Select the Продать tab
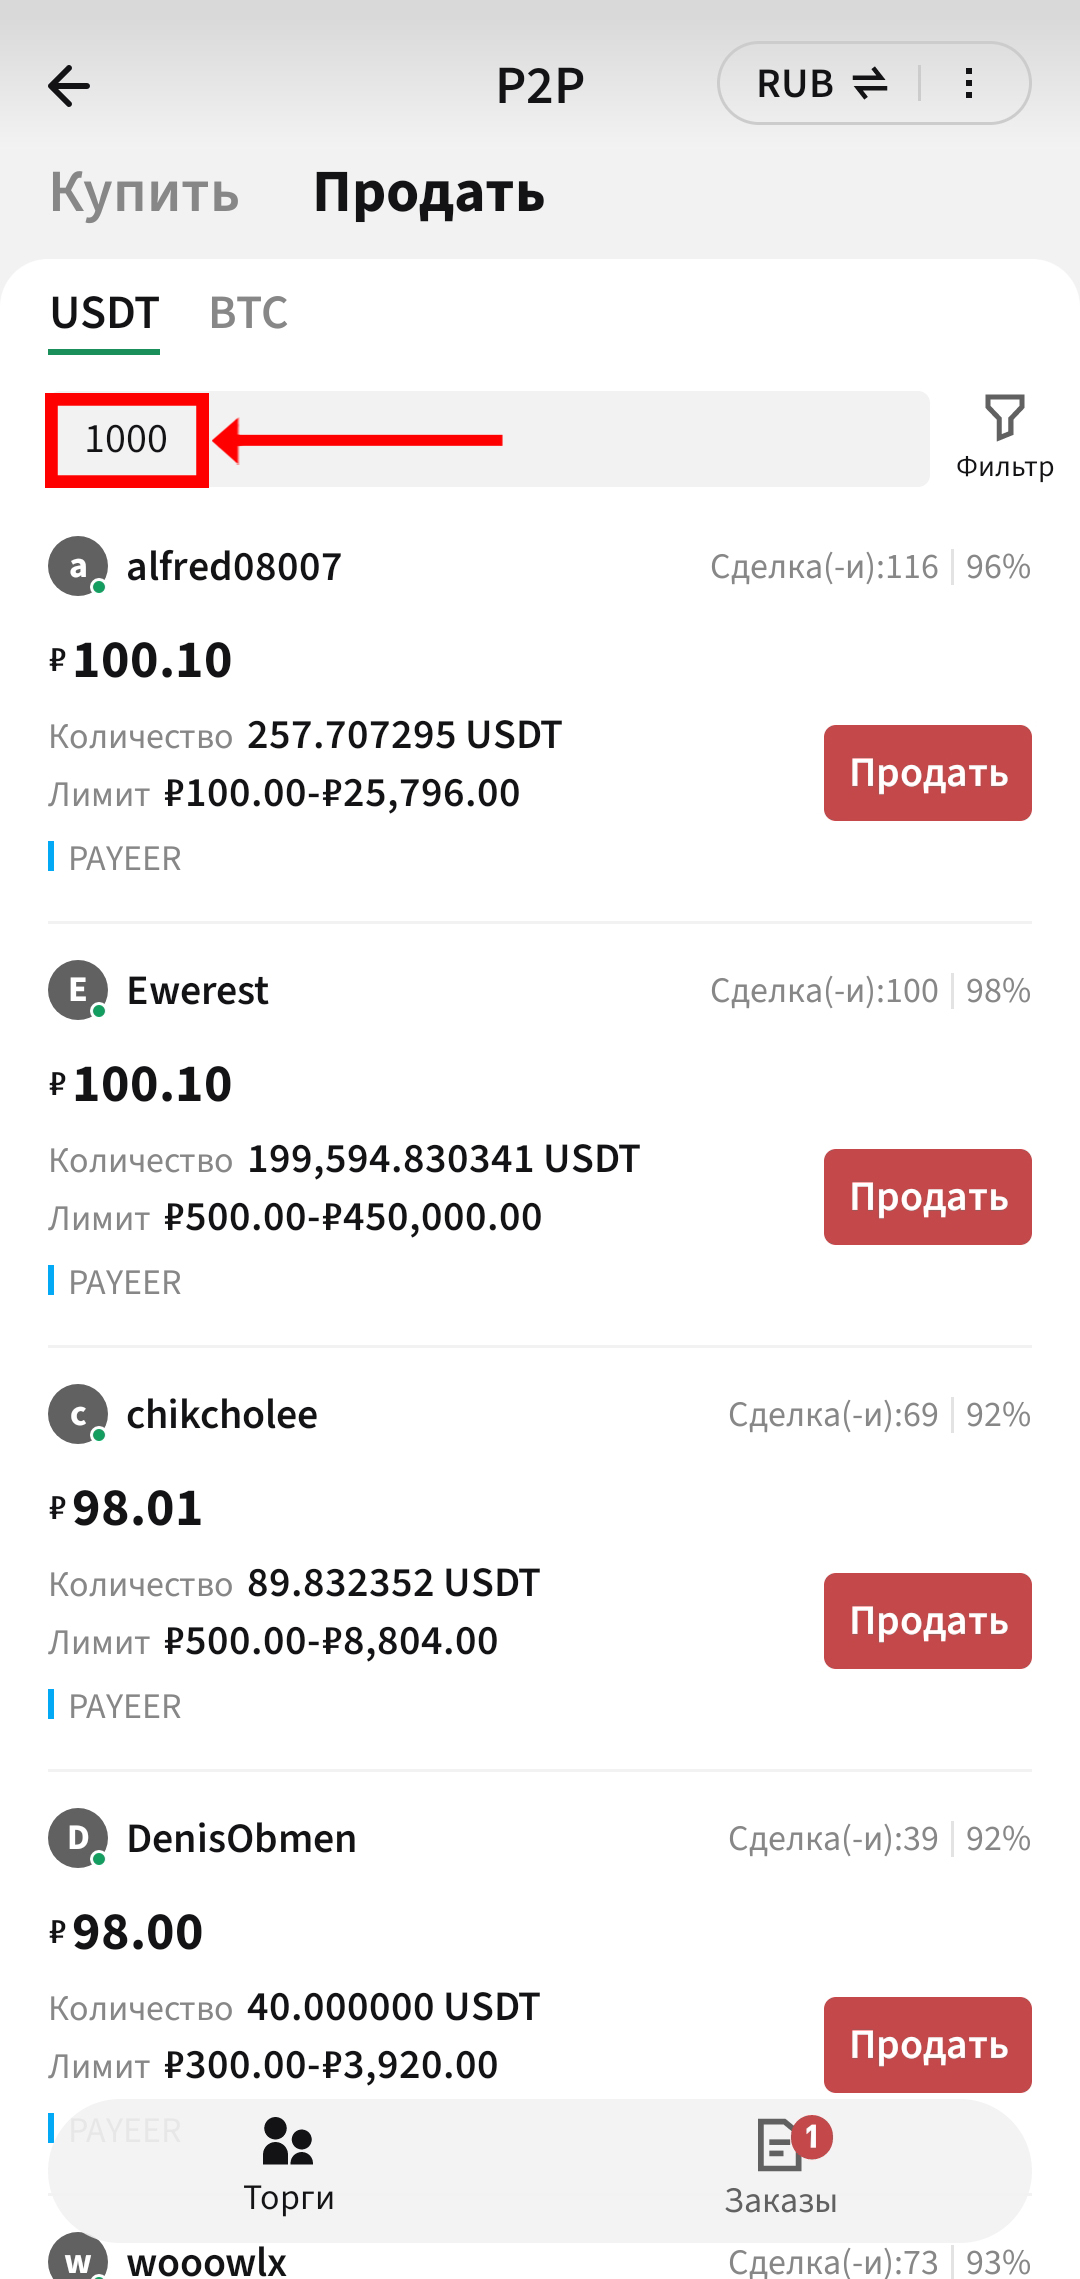This screenshot has width=1080, height=2279. pyautogui.click(x=429, y=192)
